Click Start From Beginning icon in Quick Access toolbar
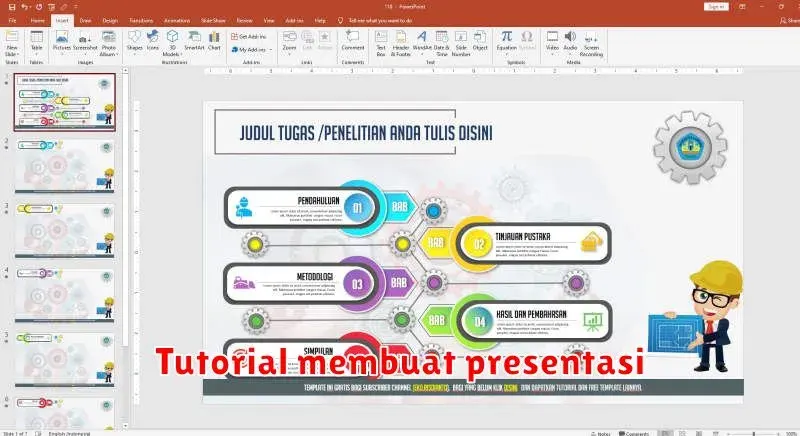Image resolution: width=800 pixels, height=436 pixels. click(x=52, y=7)
